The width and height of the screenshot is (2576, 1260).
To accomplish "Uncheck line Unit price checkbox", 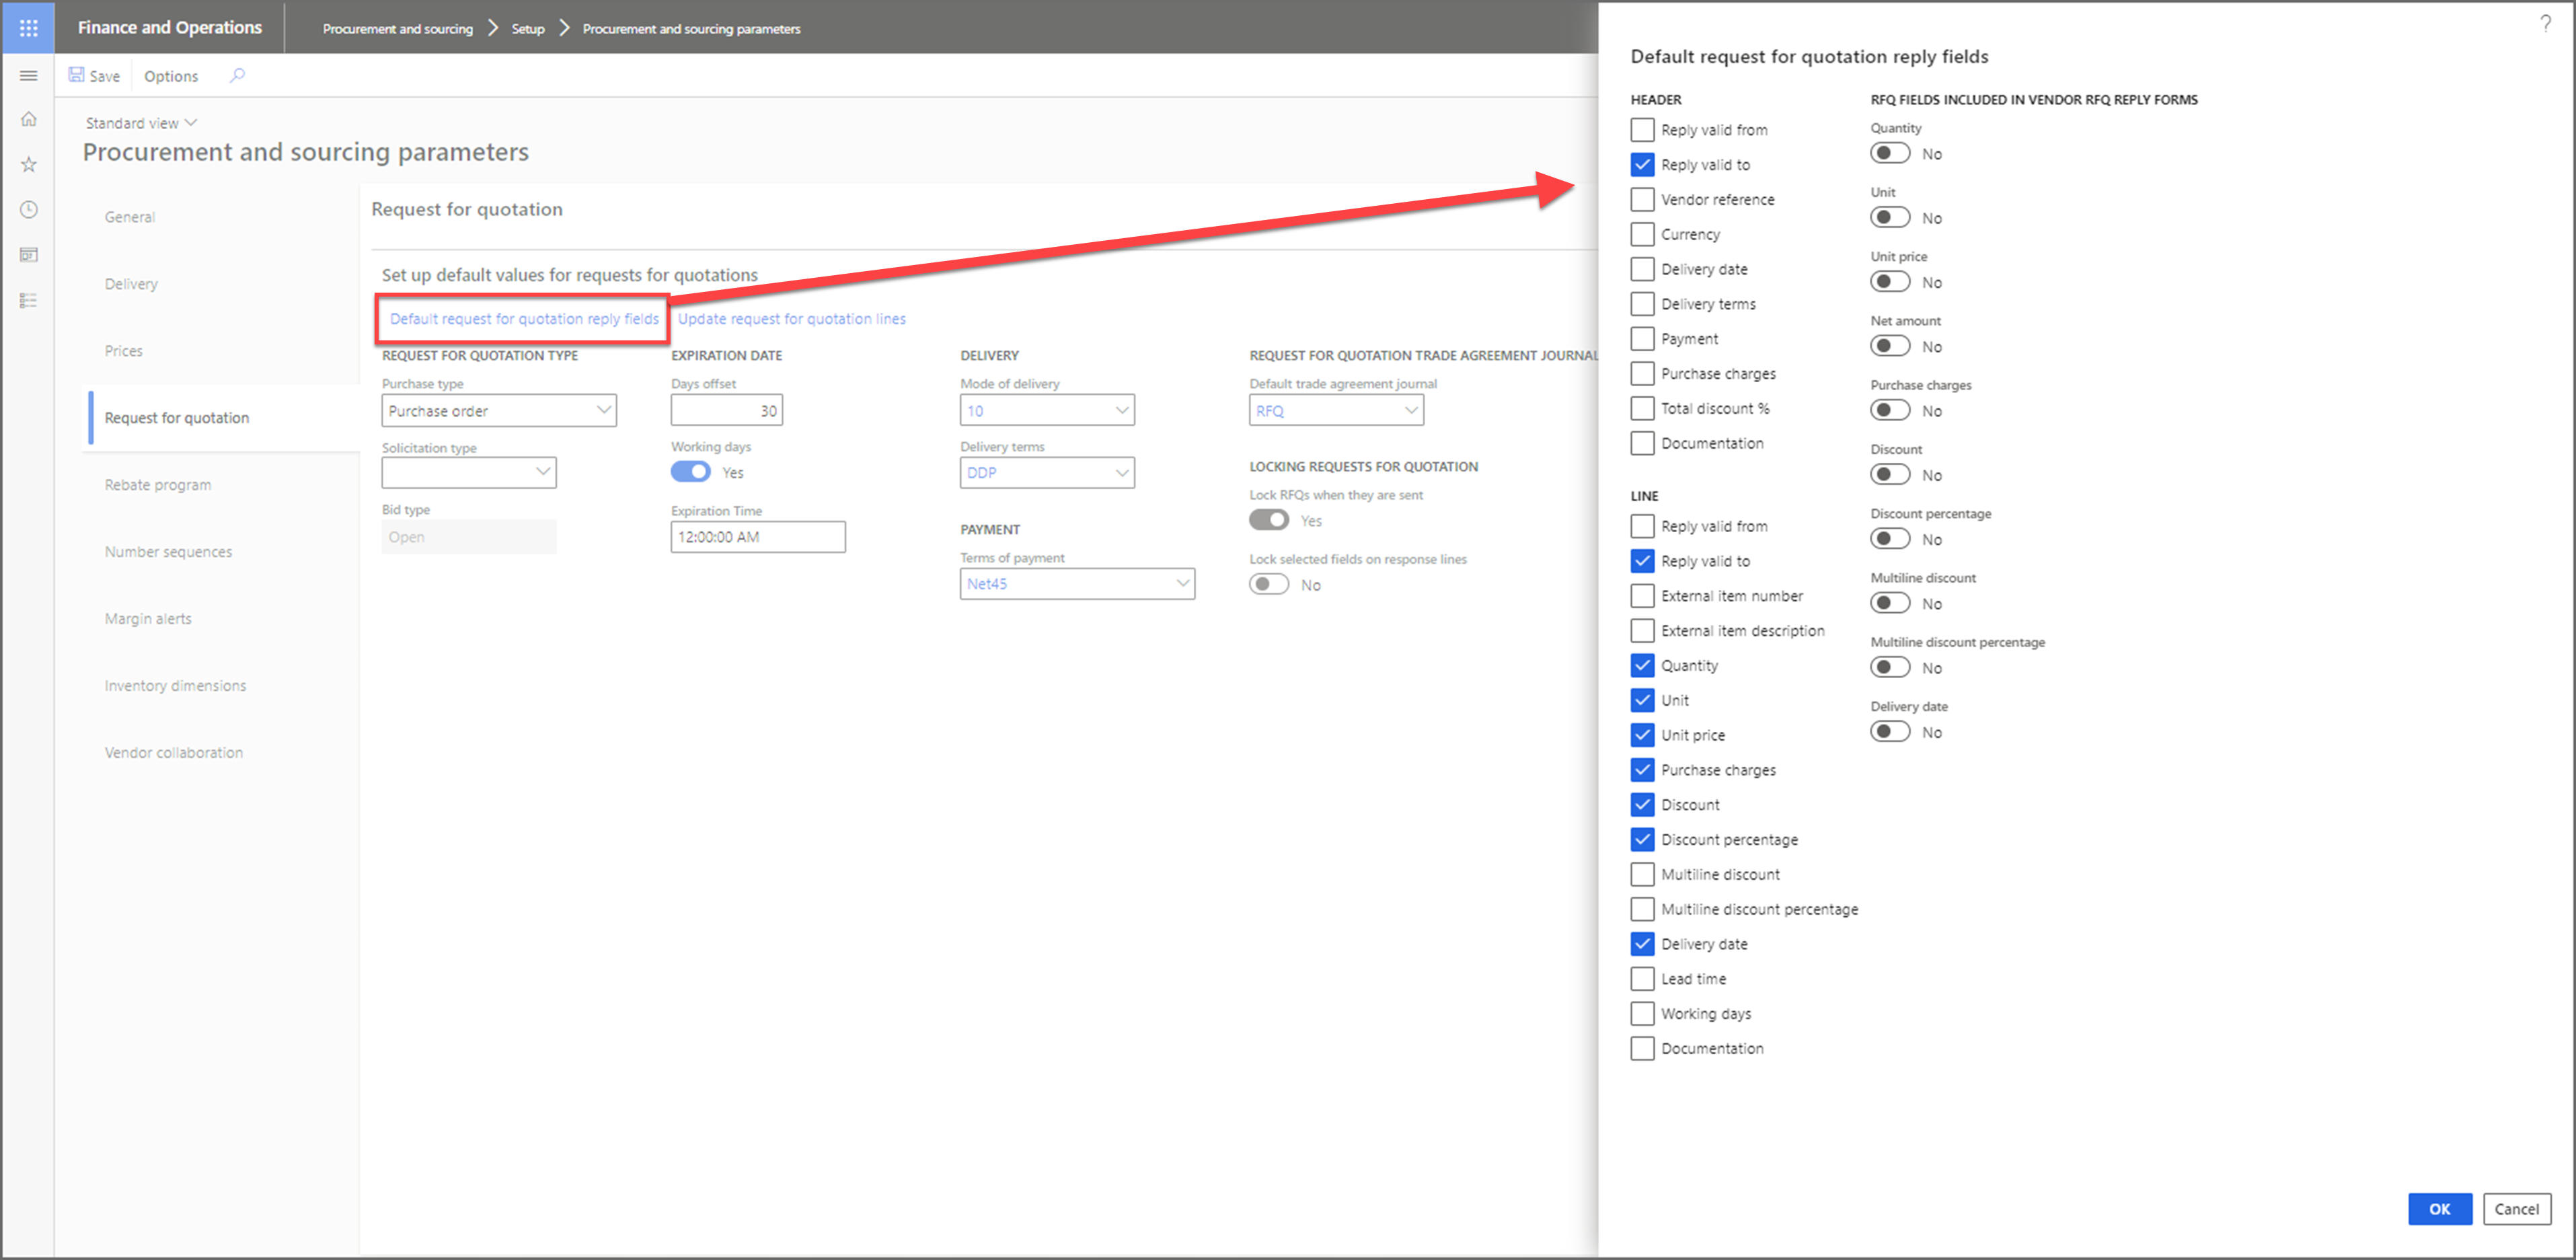I will (1642, 735).
